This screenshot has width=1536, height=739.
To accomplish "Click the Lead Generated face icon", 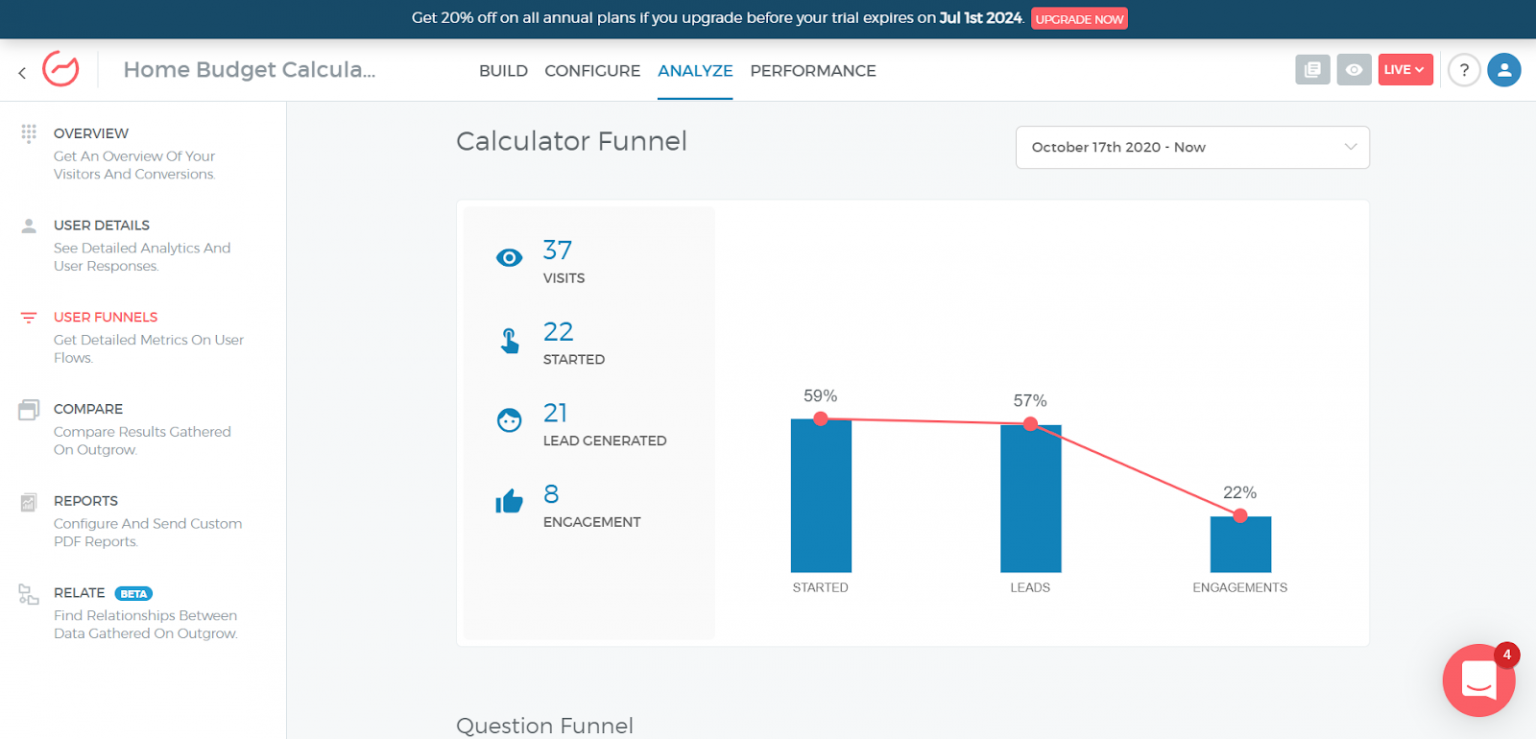I will (509, 421).
